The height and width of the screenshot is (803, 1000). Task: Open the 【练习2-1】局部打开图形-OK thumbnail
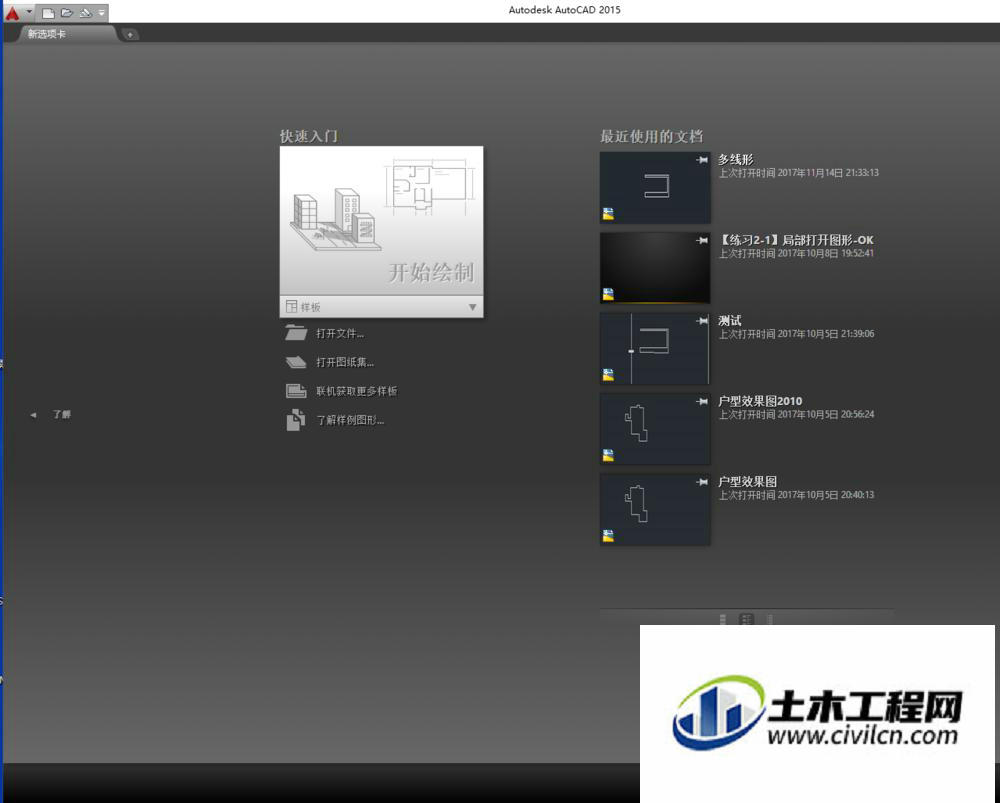[655, 268]
